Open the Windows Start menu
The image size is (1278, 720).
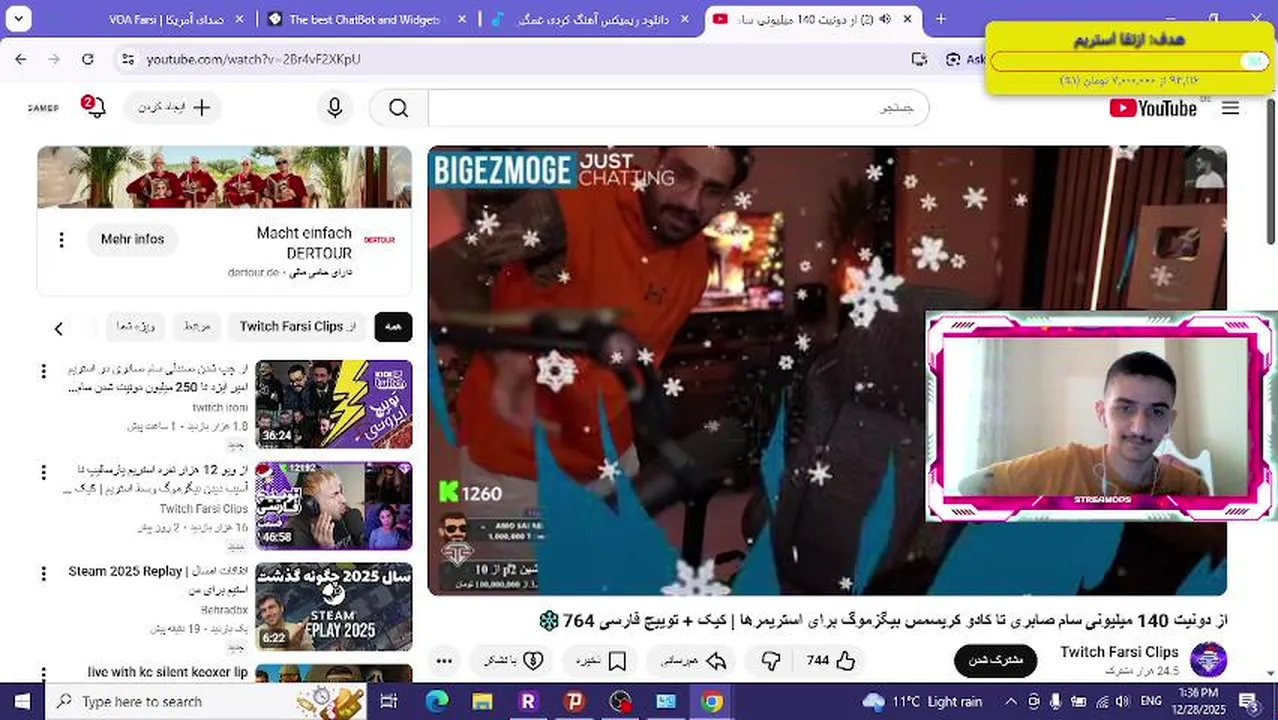point(22,702)
